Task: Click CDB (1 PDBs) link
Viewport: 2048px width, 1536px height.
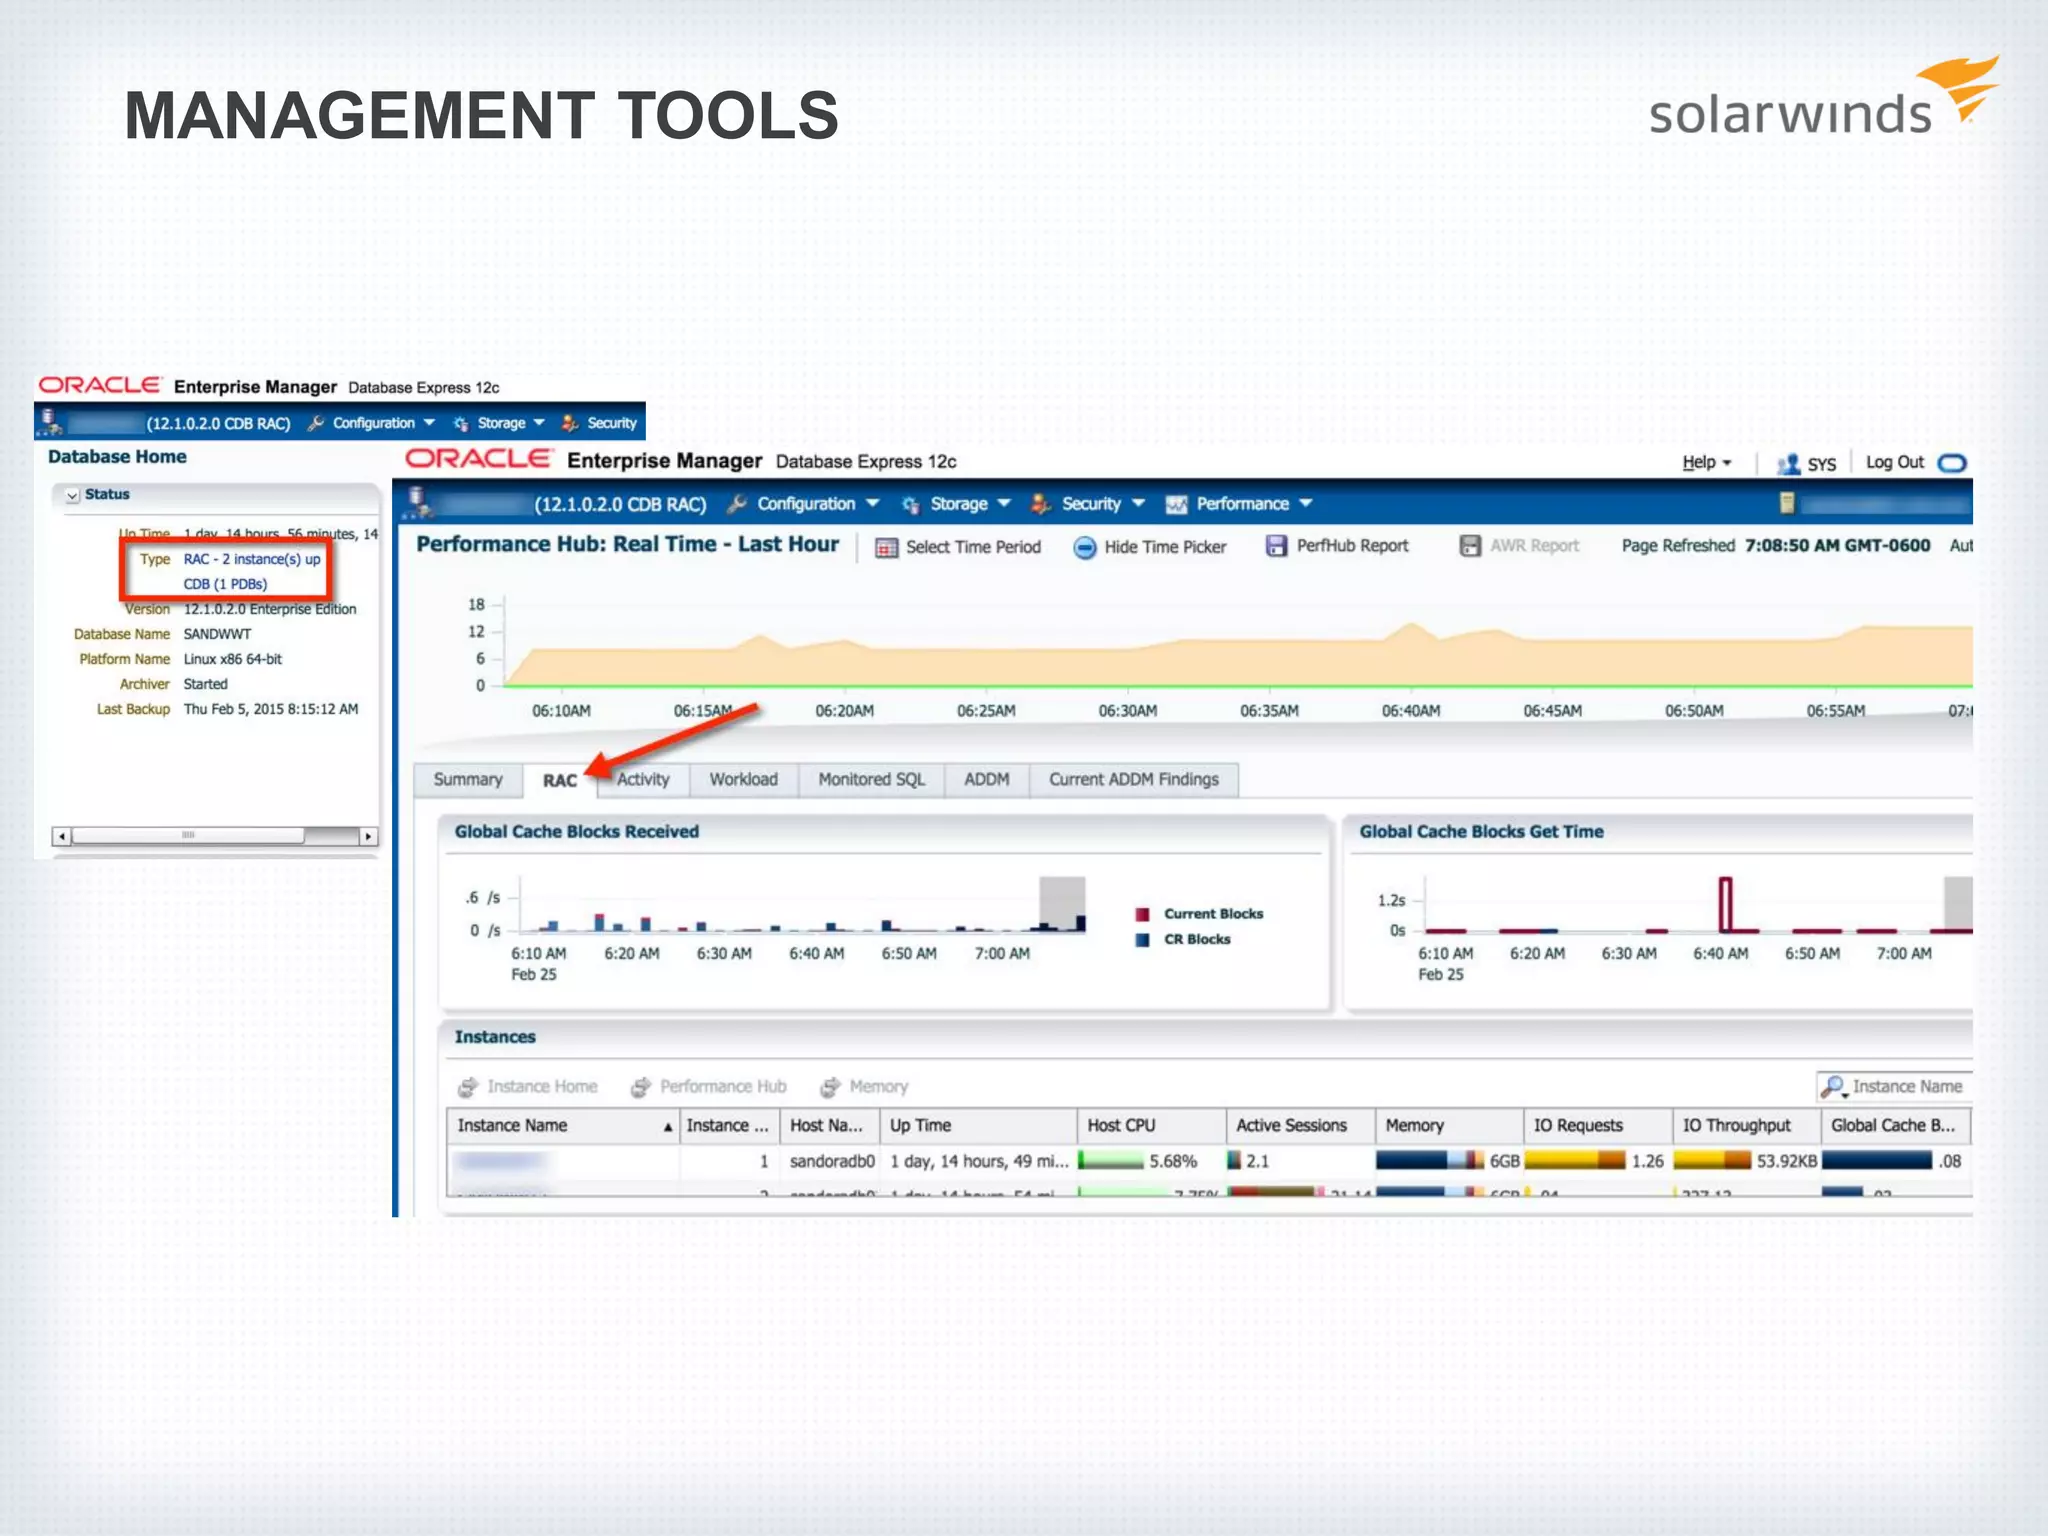Action: (225, 584)
